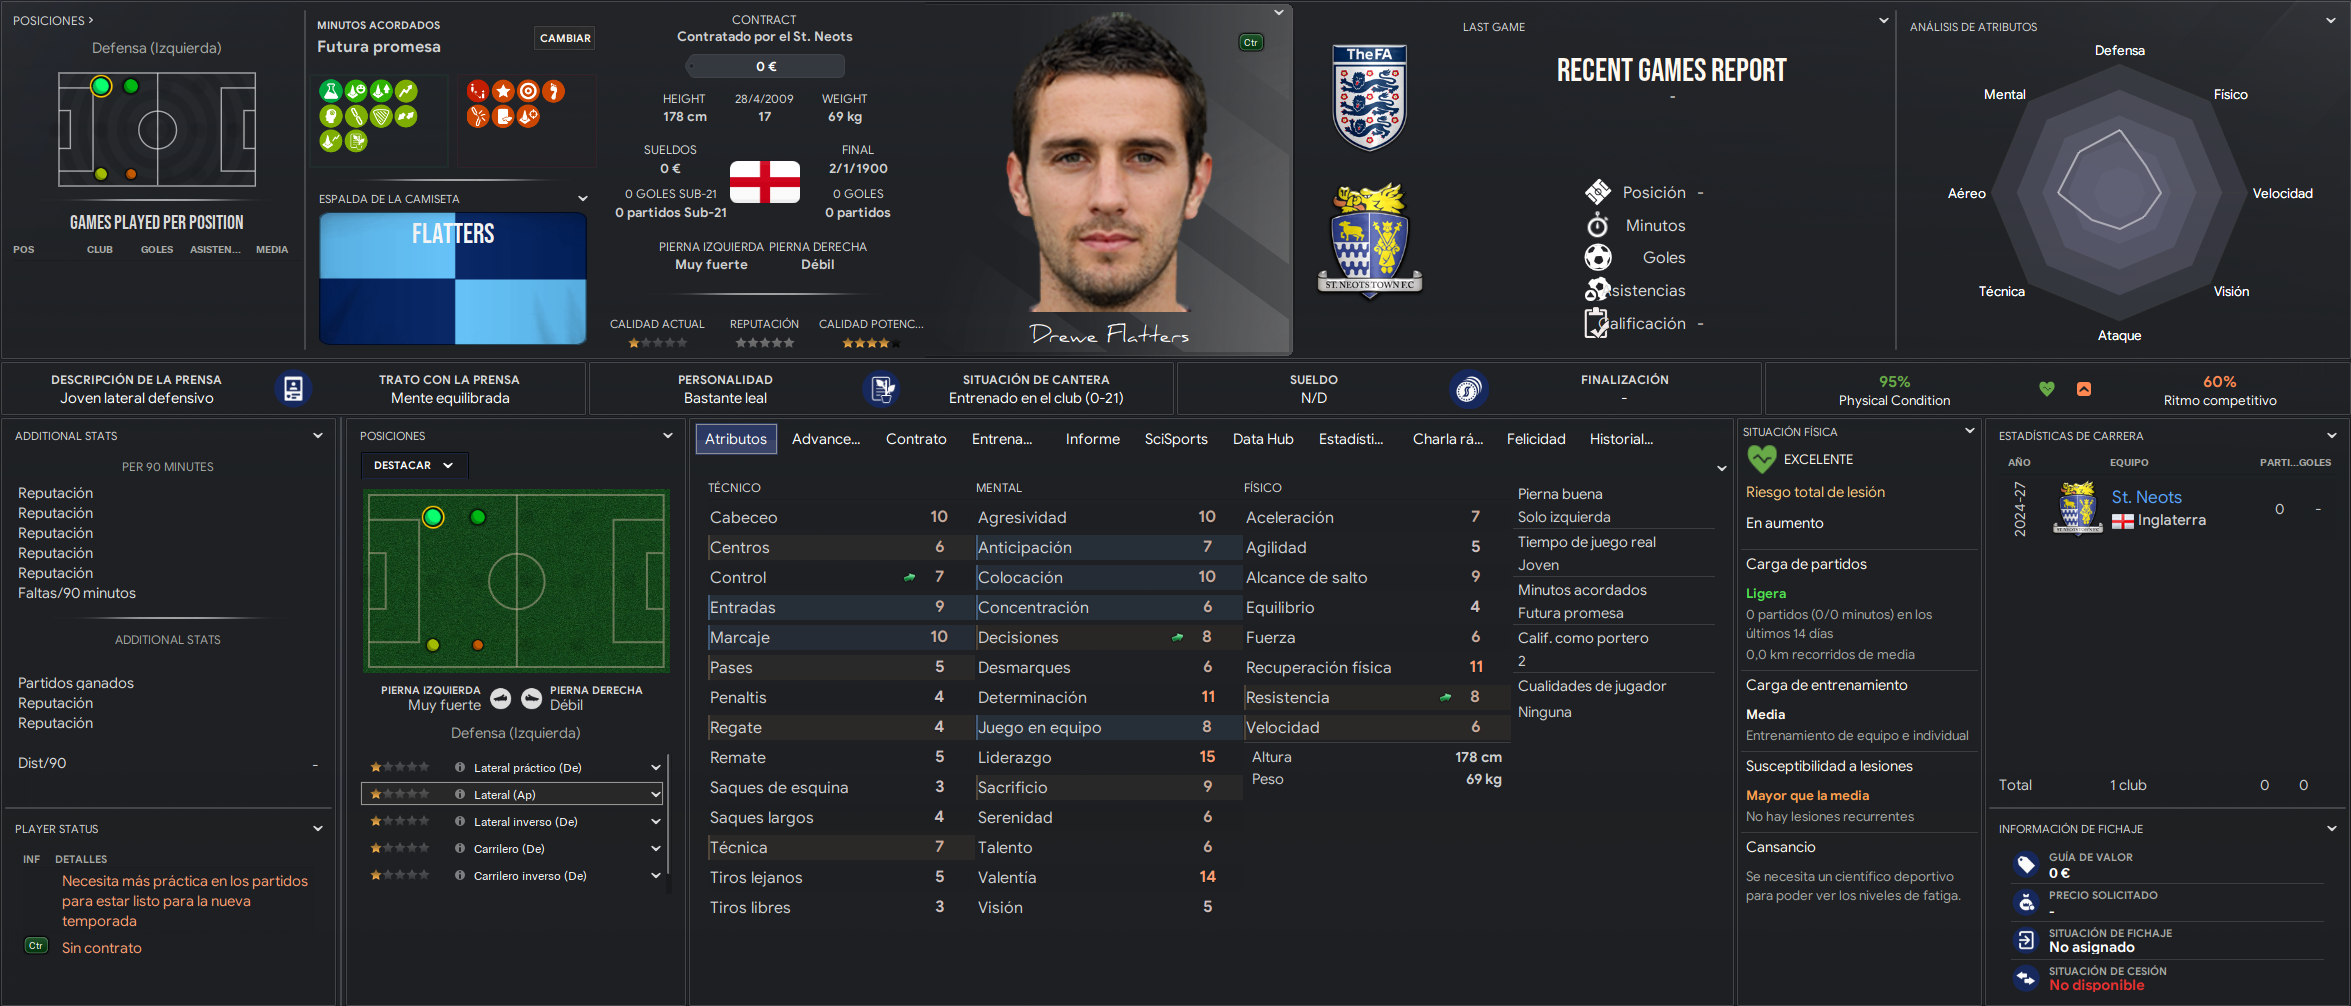Select the highlighted left-back dot on the pitch

click(x=433, y=517)
